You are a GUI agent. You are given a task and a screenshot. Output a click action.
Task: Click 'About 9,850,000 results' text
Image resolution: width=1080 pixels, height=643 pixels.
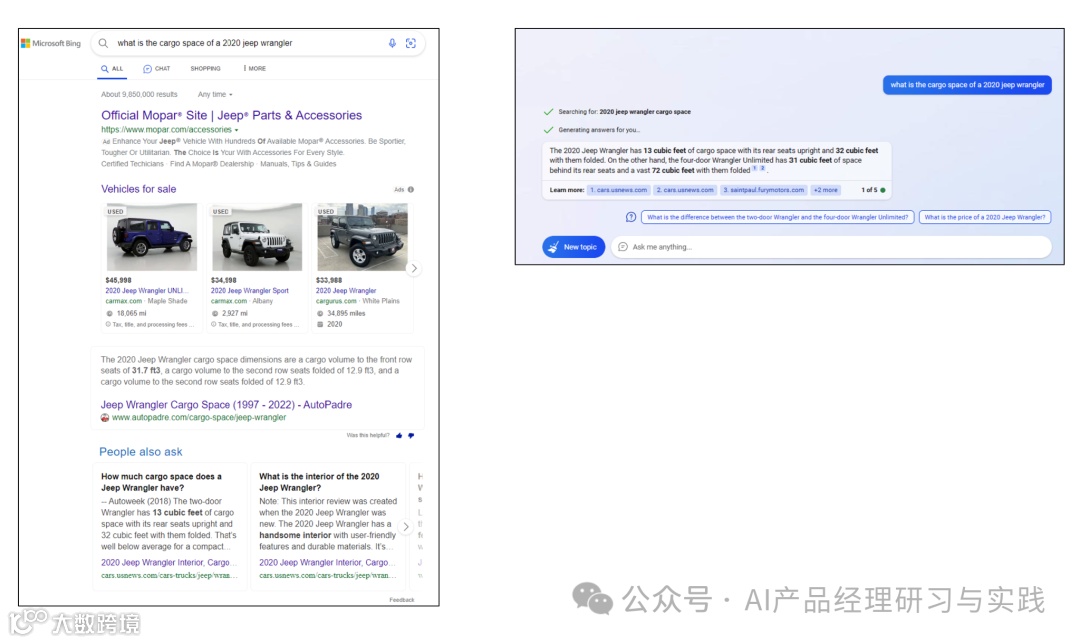(x=139, y=94)
